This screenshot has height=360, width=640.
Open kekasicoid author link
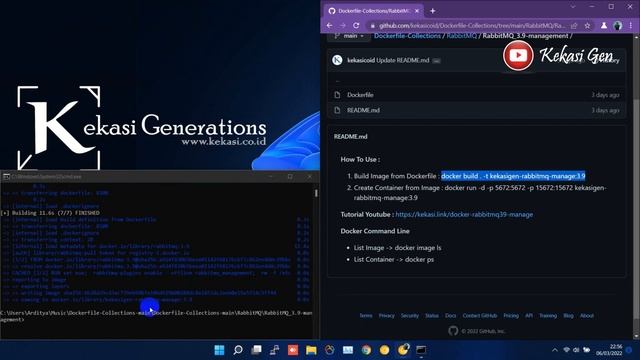point(361,60)
